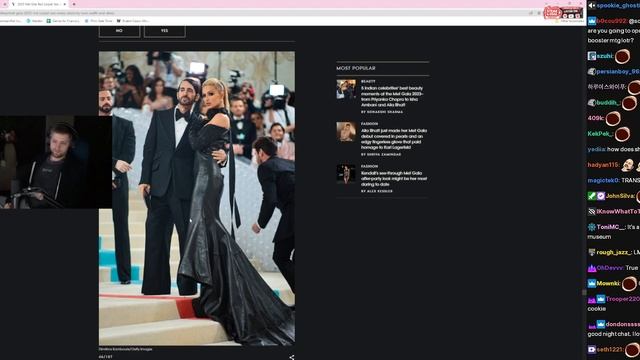This screenshot has height=360, width=640.
Task: Click username dondonssss in chat
Action: 622,324
